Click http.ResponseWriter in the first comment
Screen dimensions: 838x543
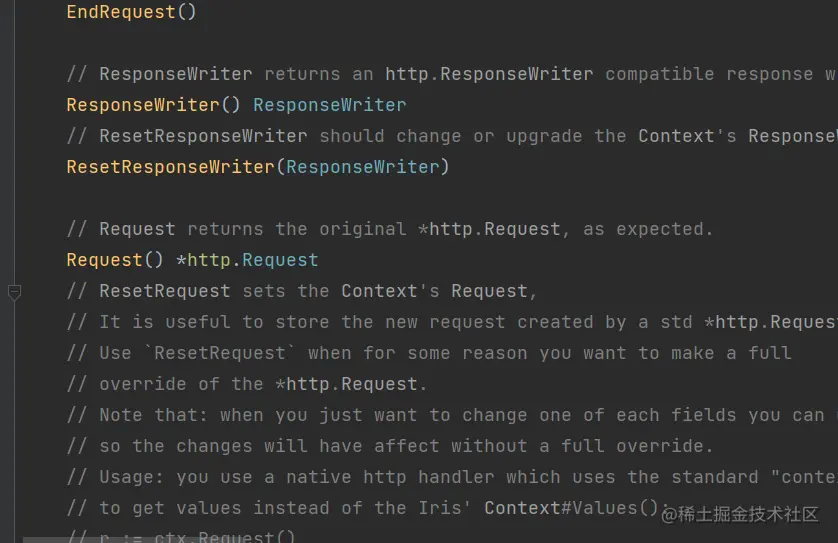click(489, 74)
